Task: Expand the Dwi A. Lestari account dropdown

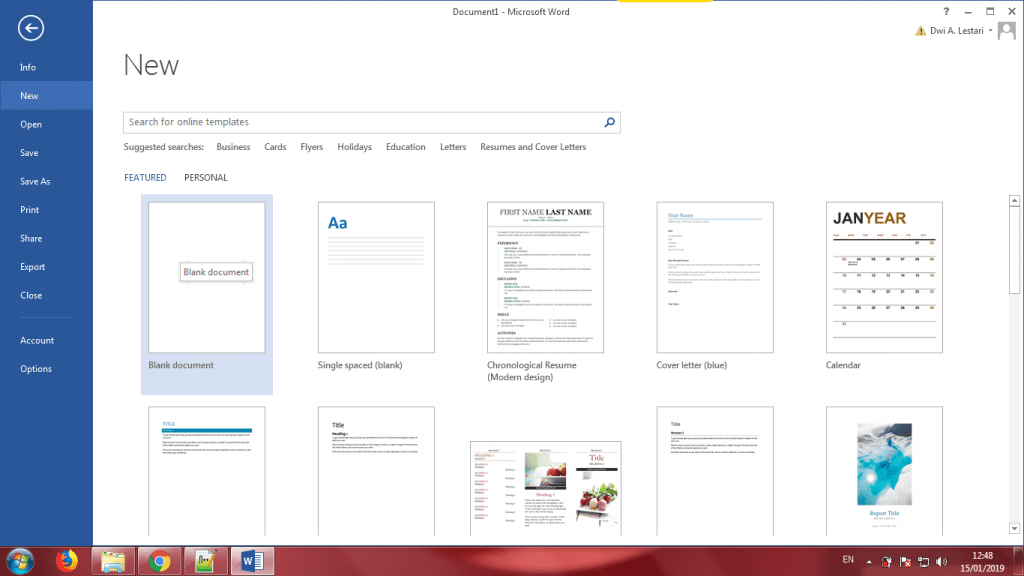Action: click(x=990, y=31)
